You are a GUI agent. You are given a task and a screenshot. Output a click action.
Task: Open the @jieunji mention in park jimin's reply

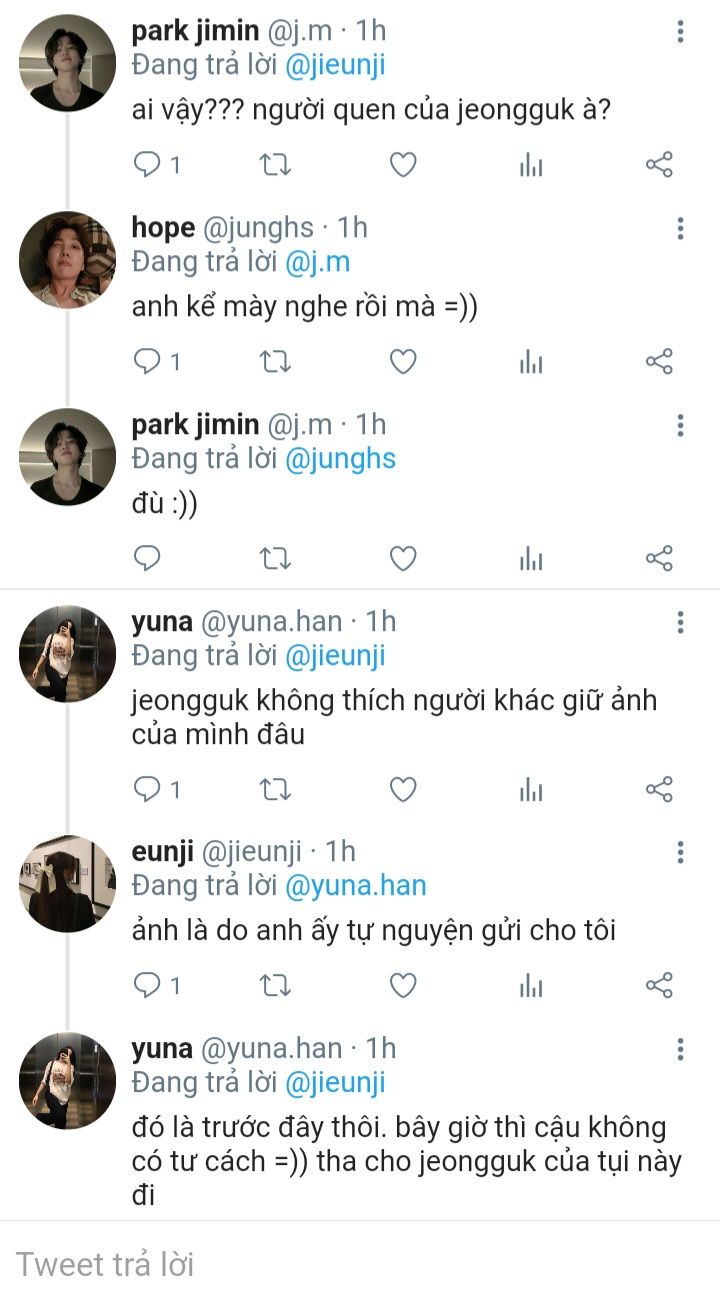[x=335, y=66]
